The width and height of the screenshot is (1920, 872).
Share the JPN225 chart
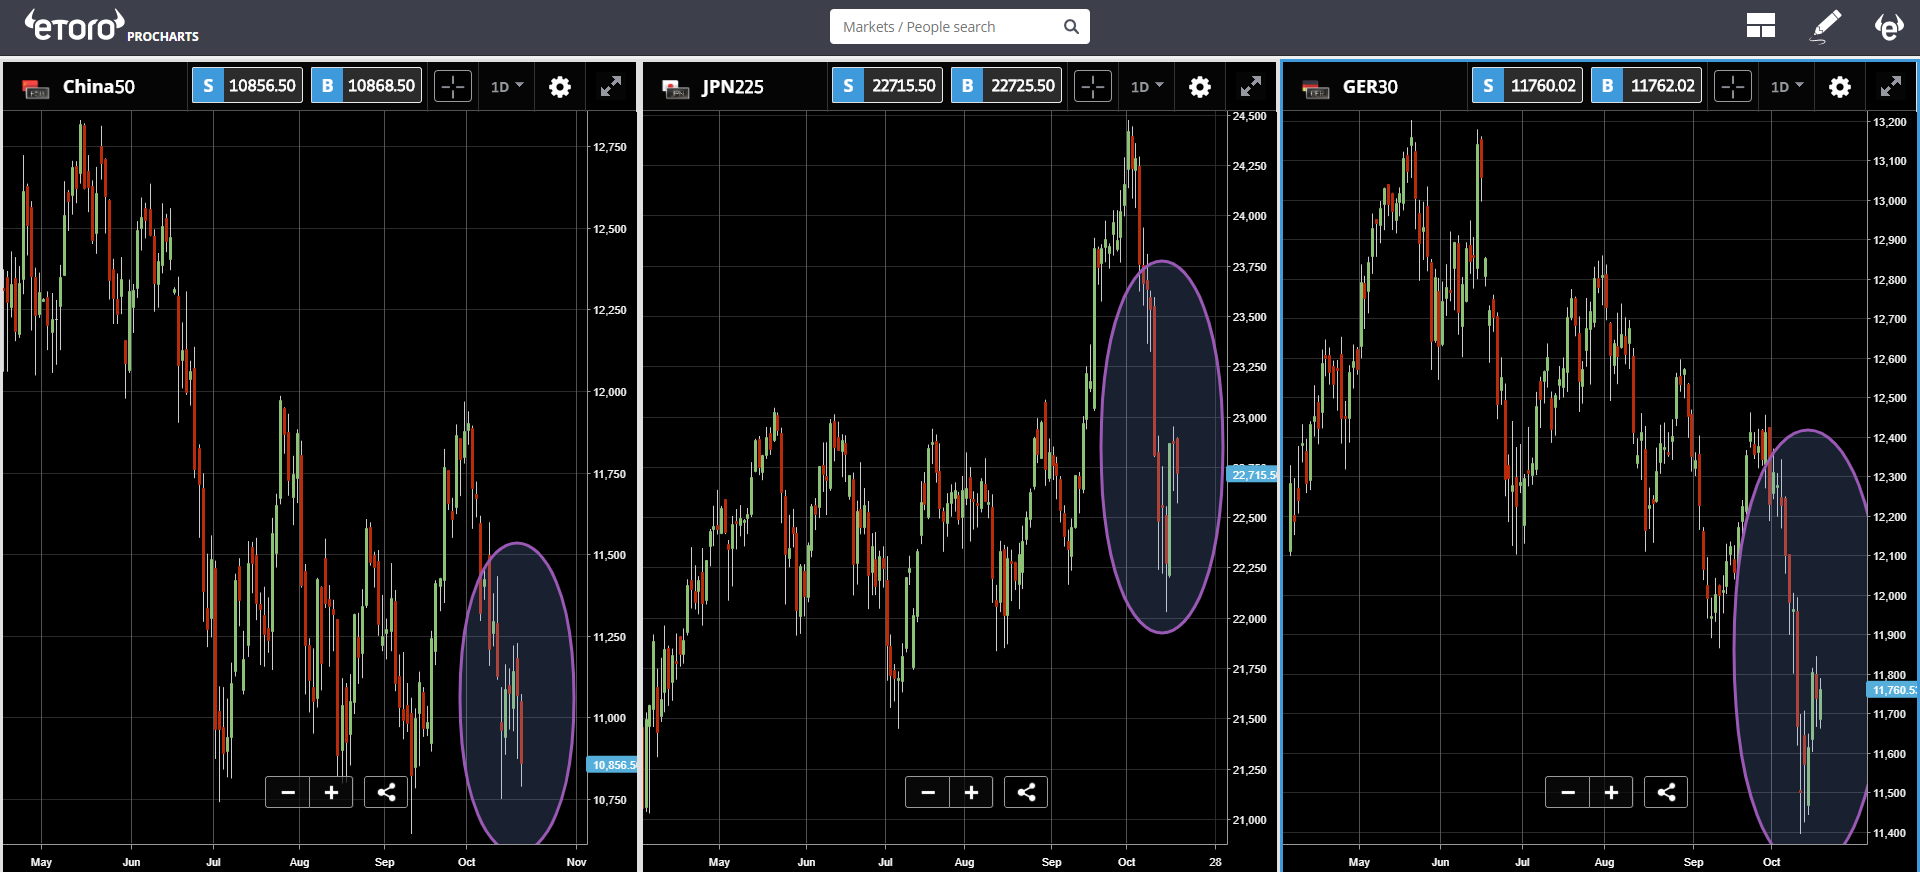pyautogui.click(x=1026, y=792)
